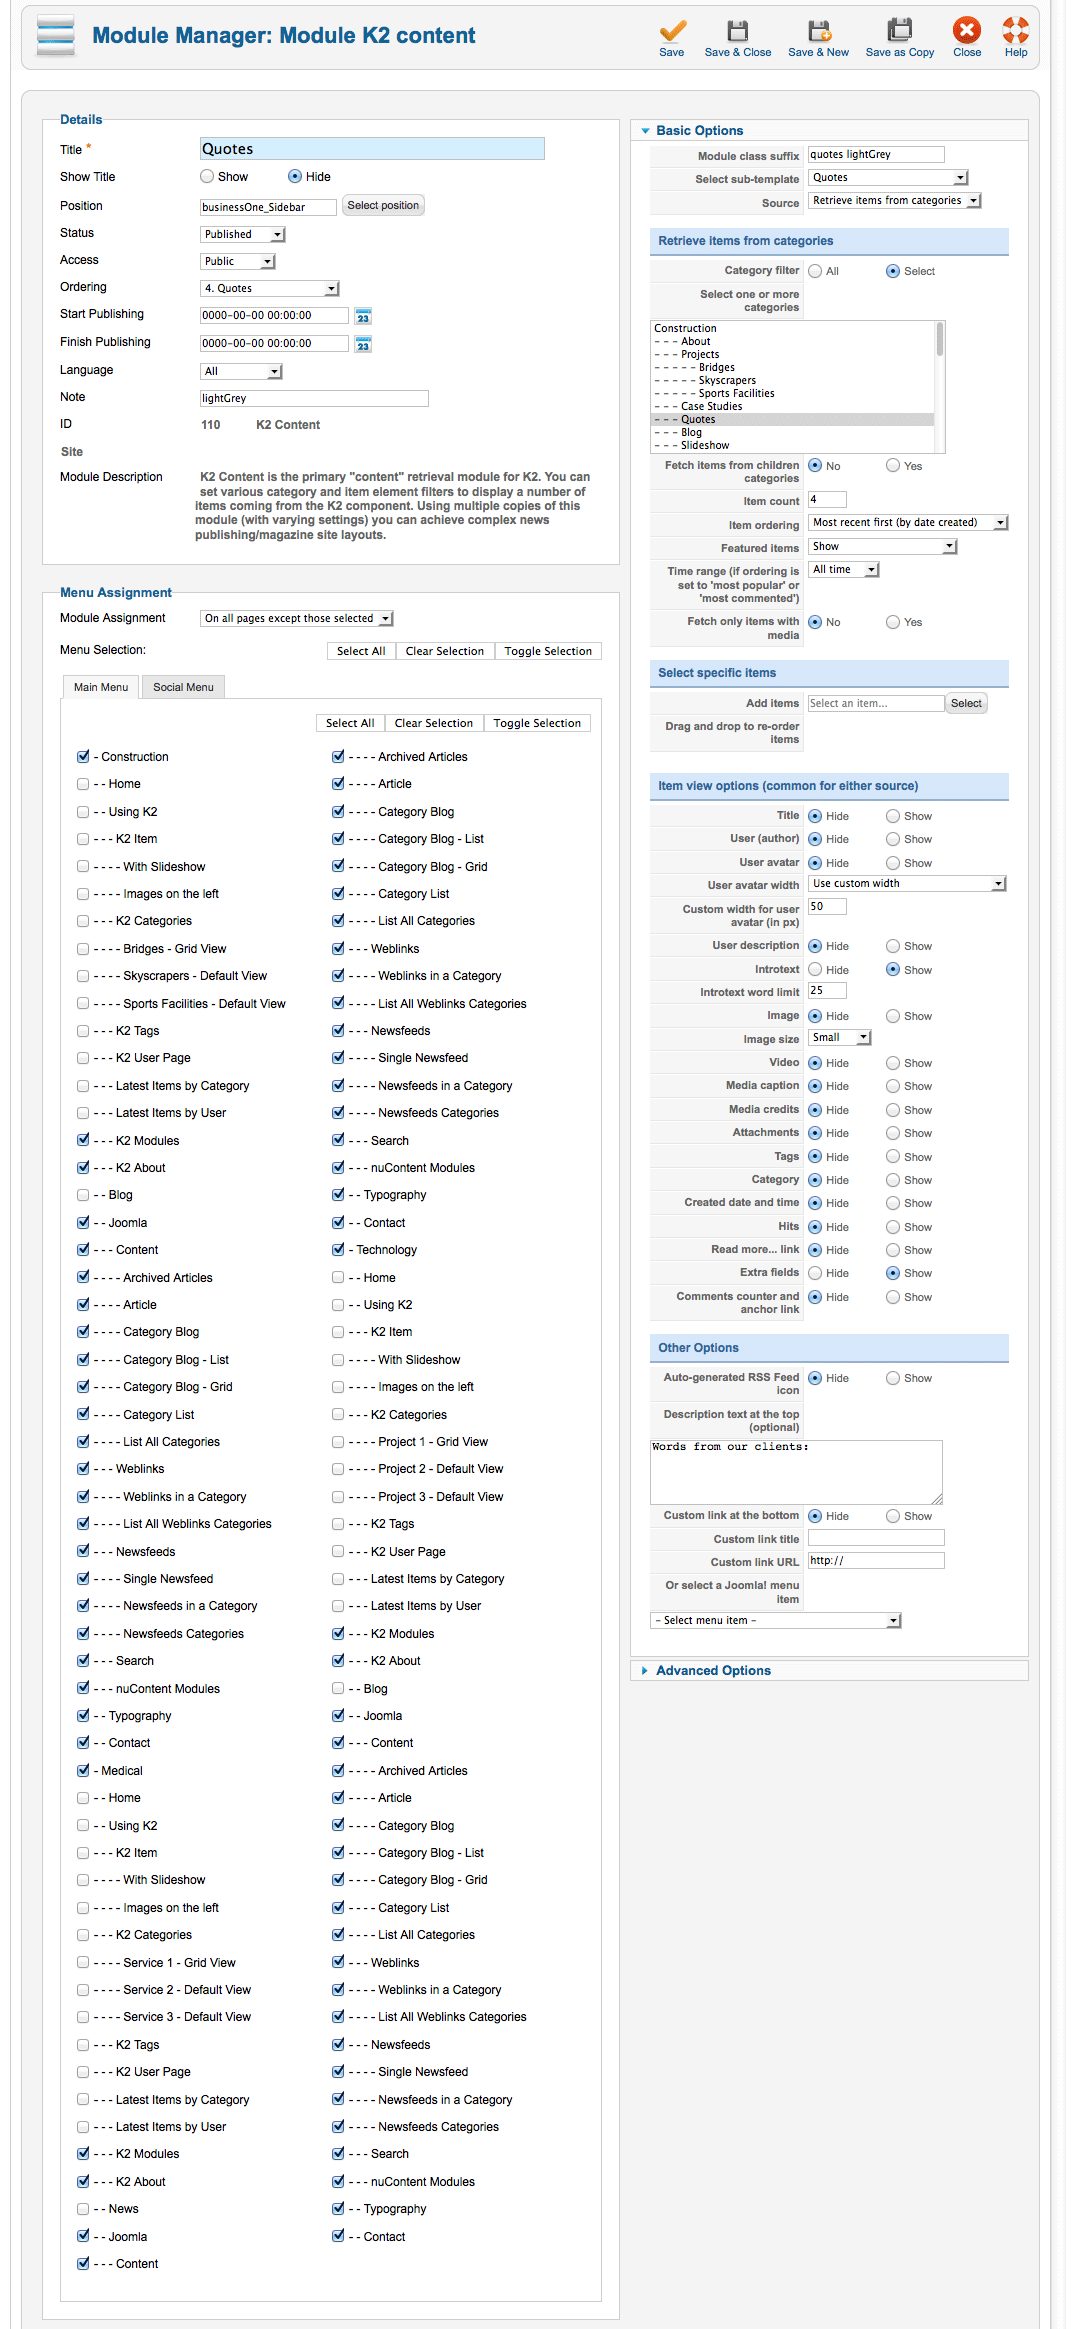The width and height of the screenshot is (1076, 2329).
Task: Select Show radio for Auto-generated RSS Feed icon
Action: (893, 1378)
